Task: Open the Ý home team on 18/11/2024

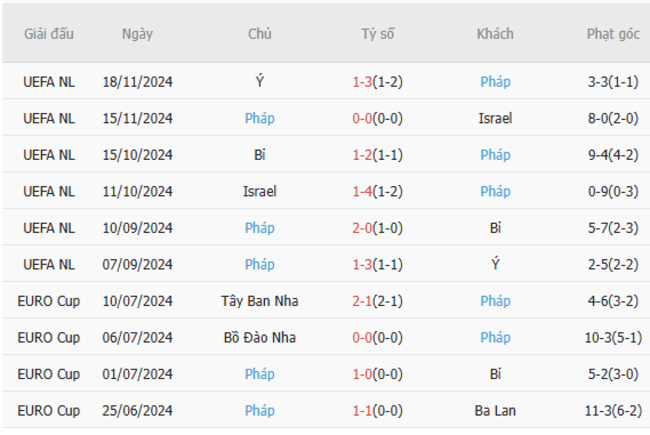Action: click(259, 82)
